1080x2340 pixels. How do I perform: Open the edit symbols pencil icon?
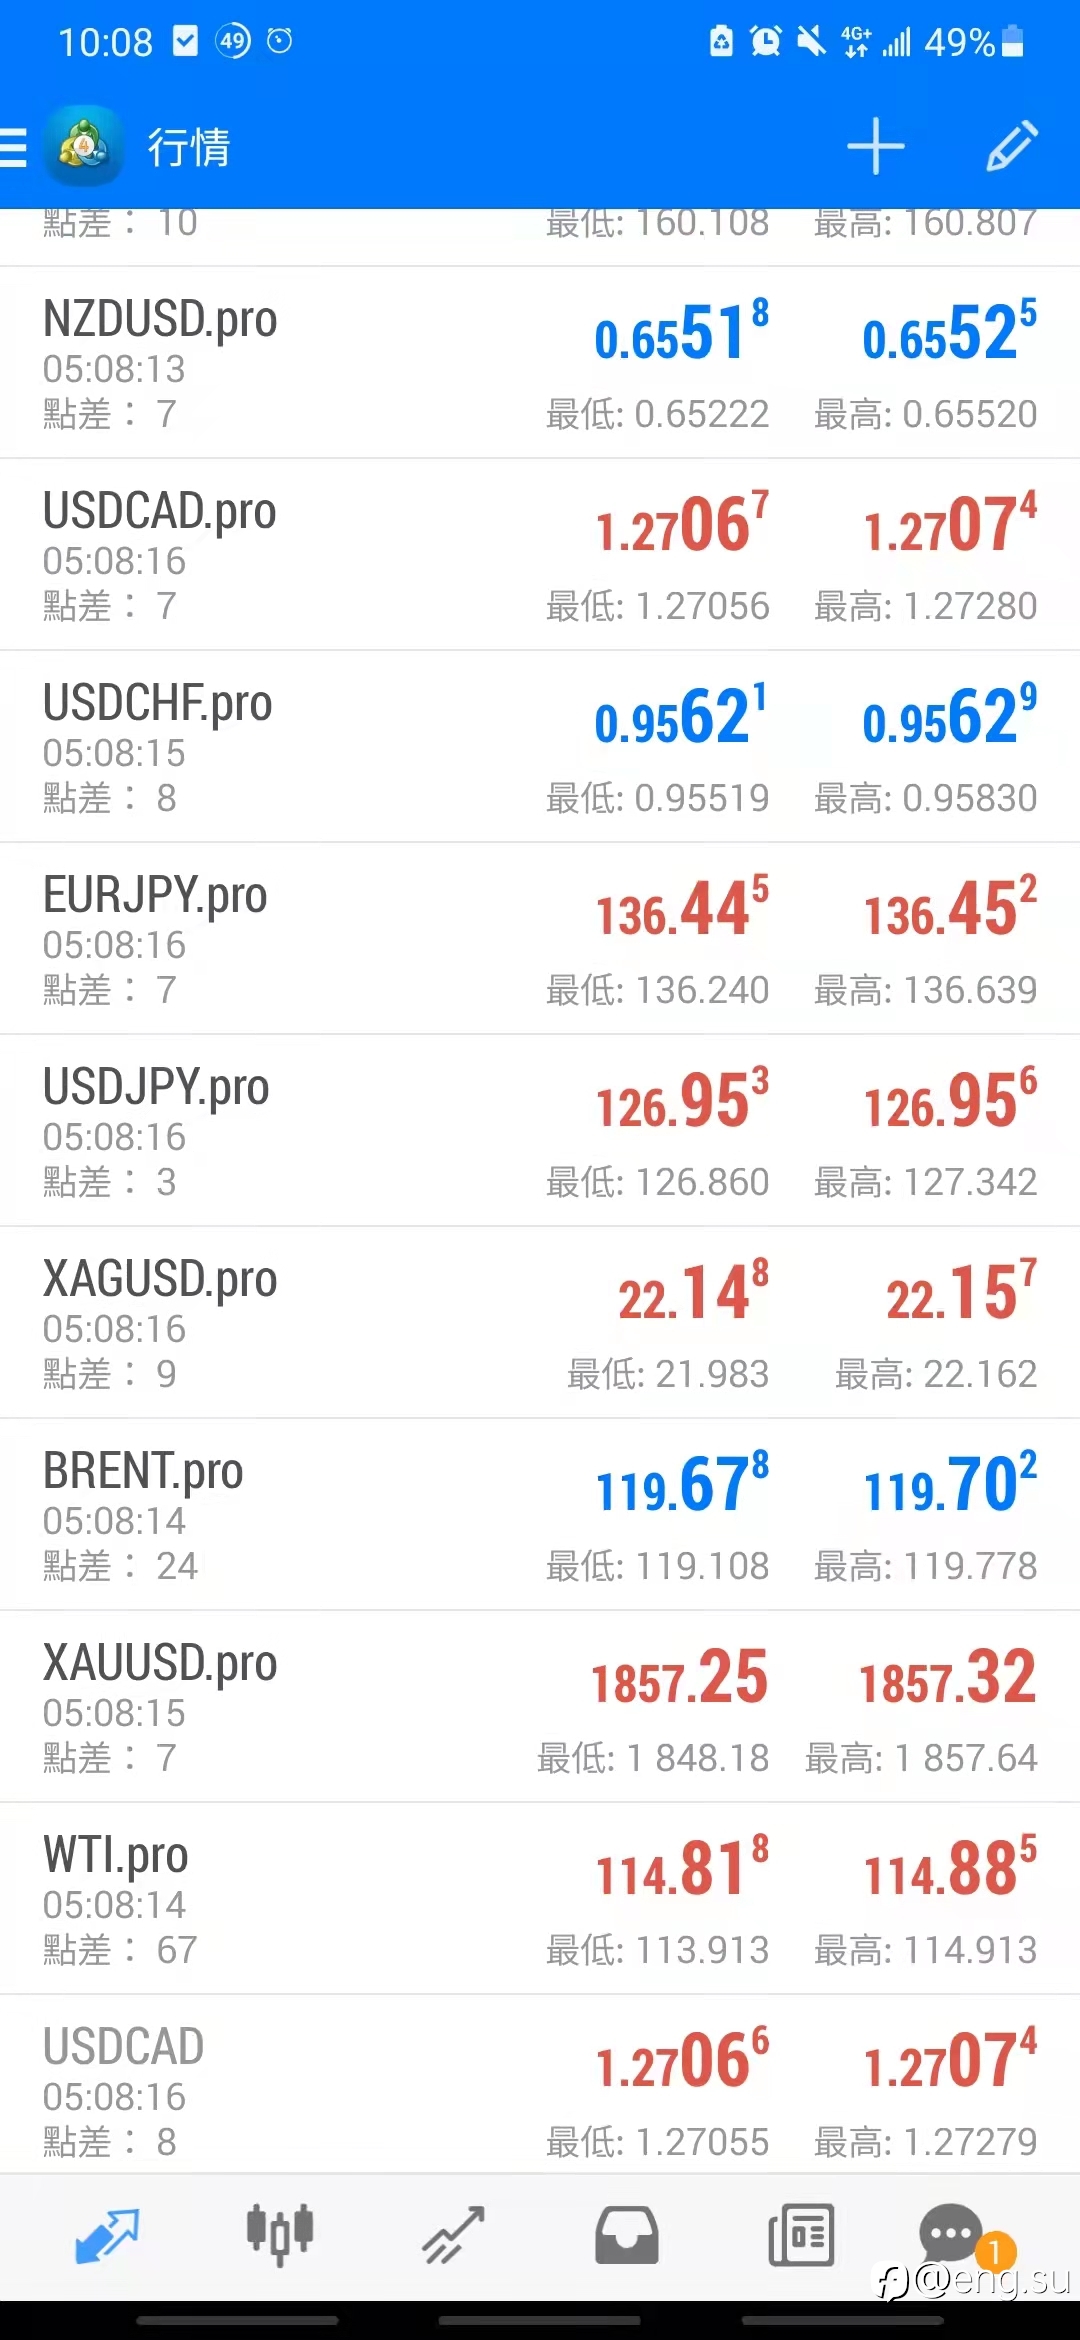click(x=1012, y=146)
